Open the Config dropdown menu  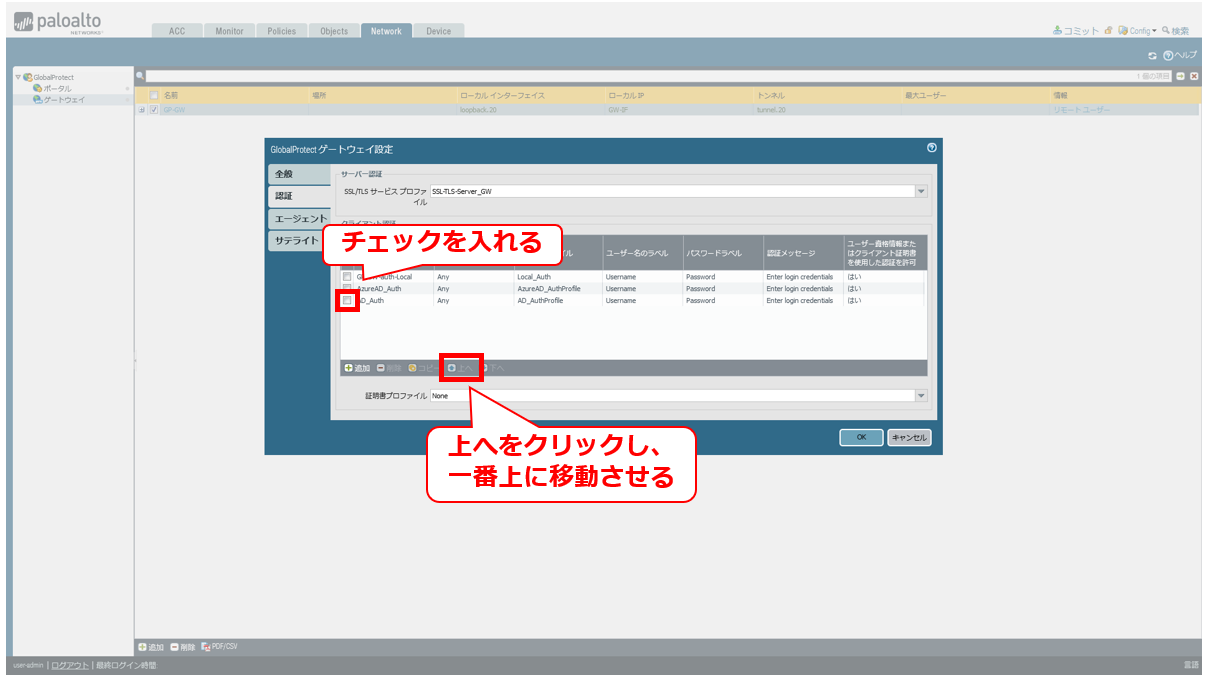coord(1137,31)
